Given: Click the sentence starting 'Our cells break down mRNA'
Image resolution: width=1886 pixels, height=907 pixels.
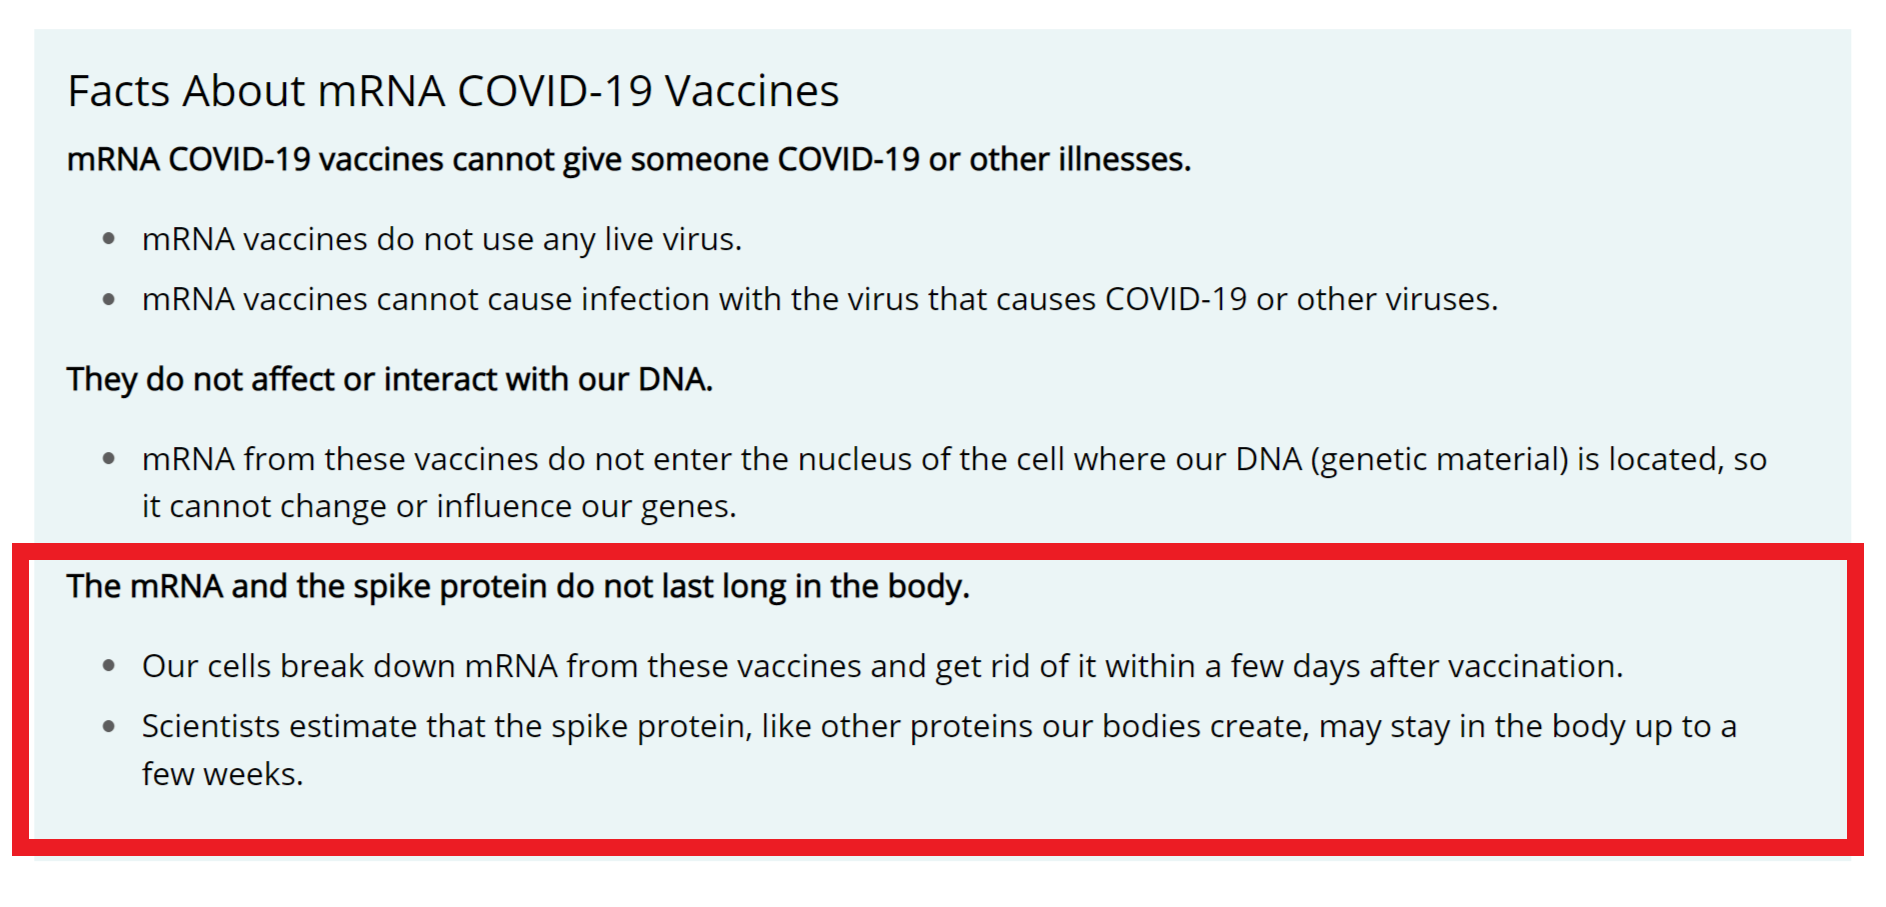Looking at the screenshot, I should (882, 667).
